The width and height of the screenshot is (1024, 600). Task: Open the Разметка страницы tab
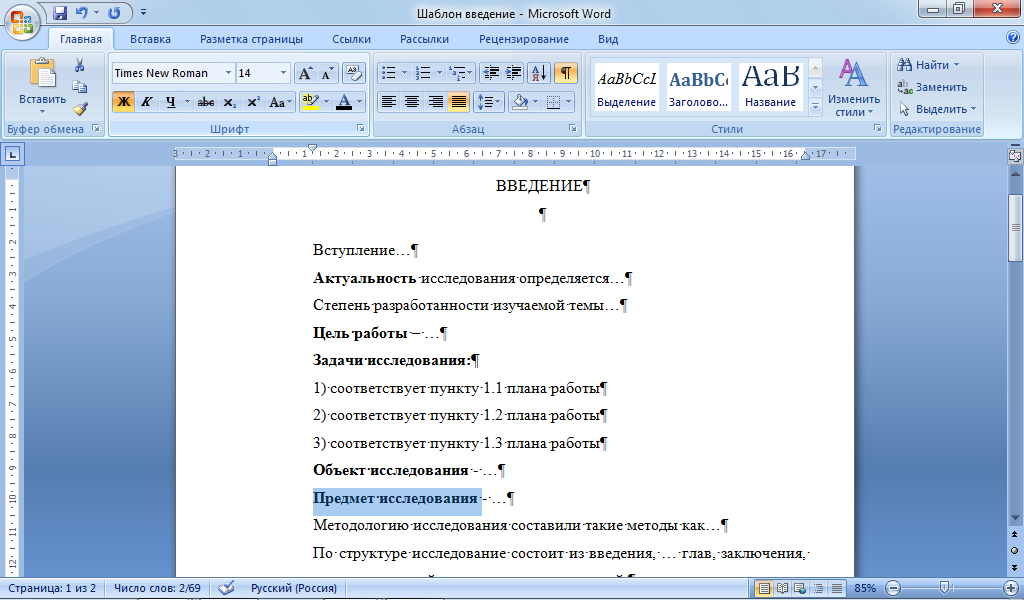(x=251, y=39)
